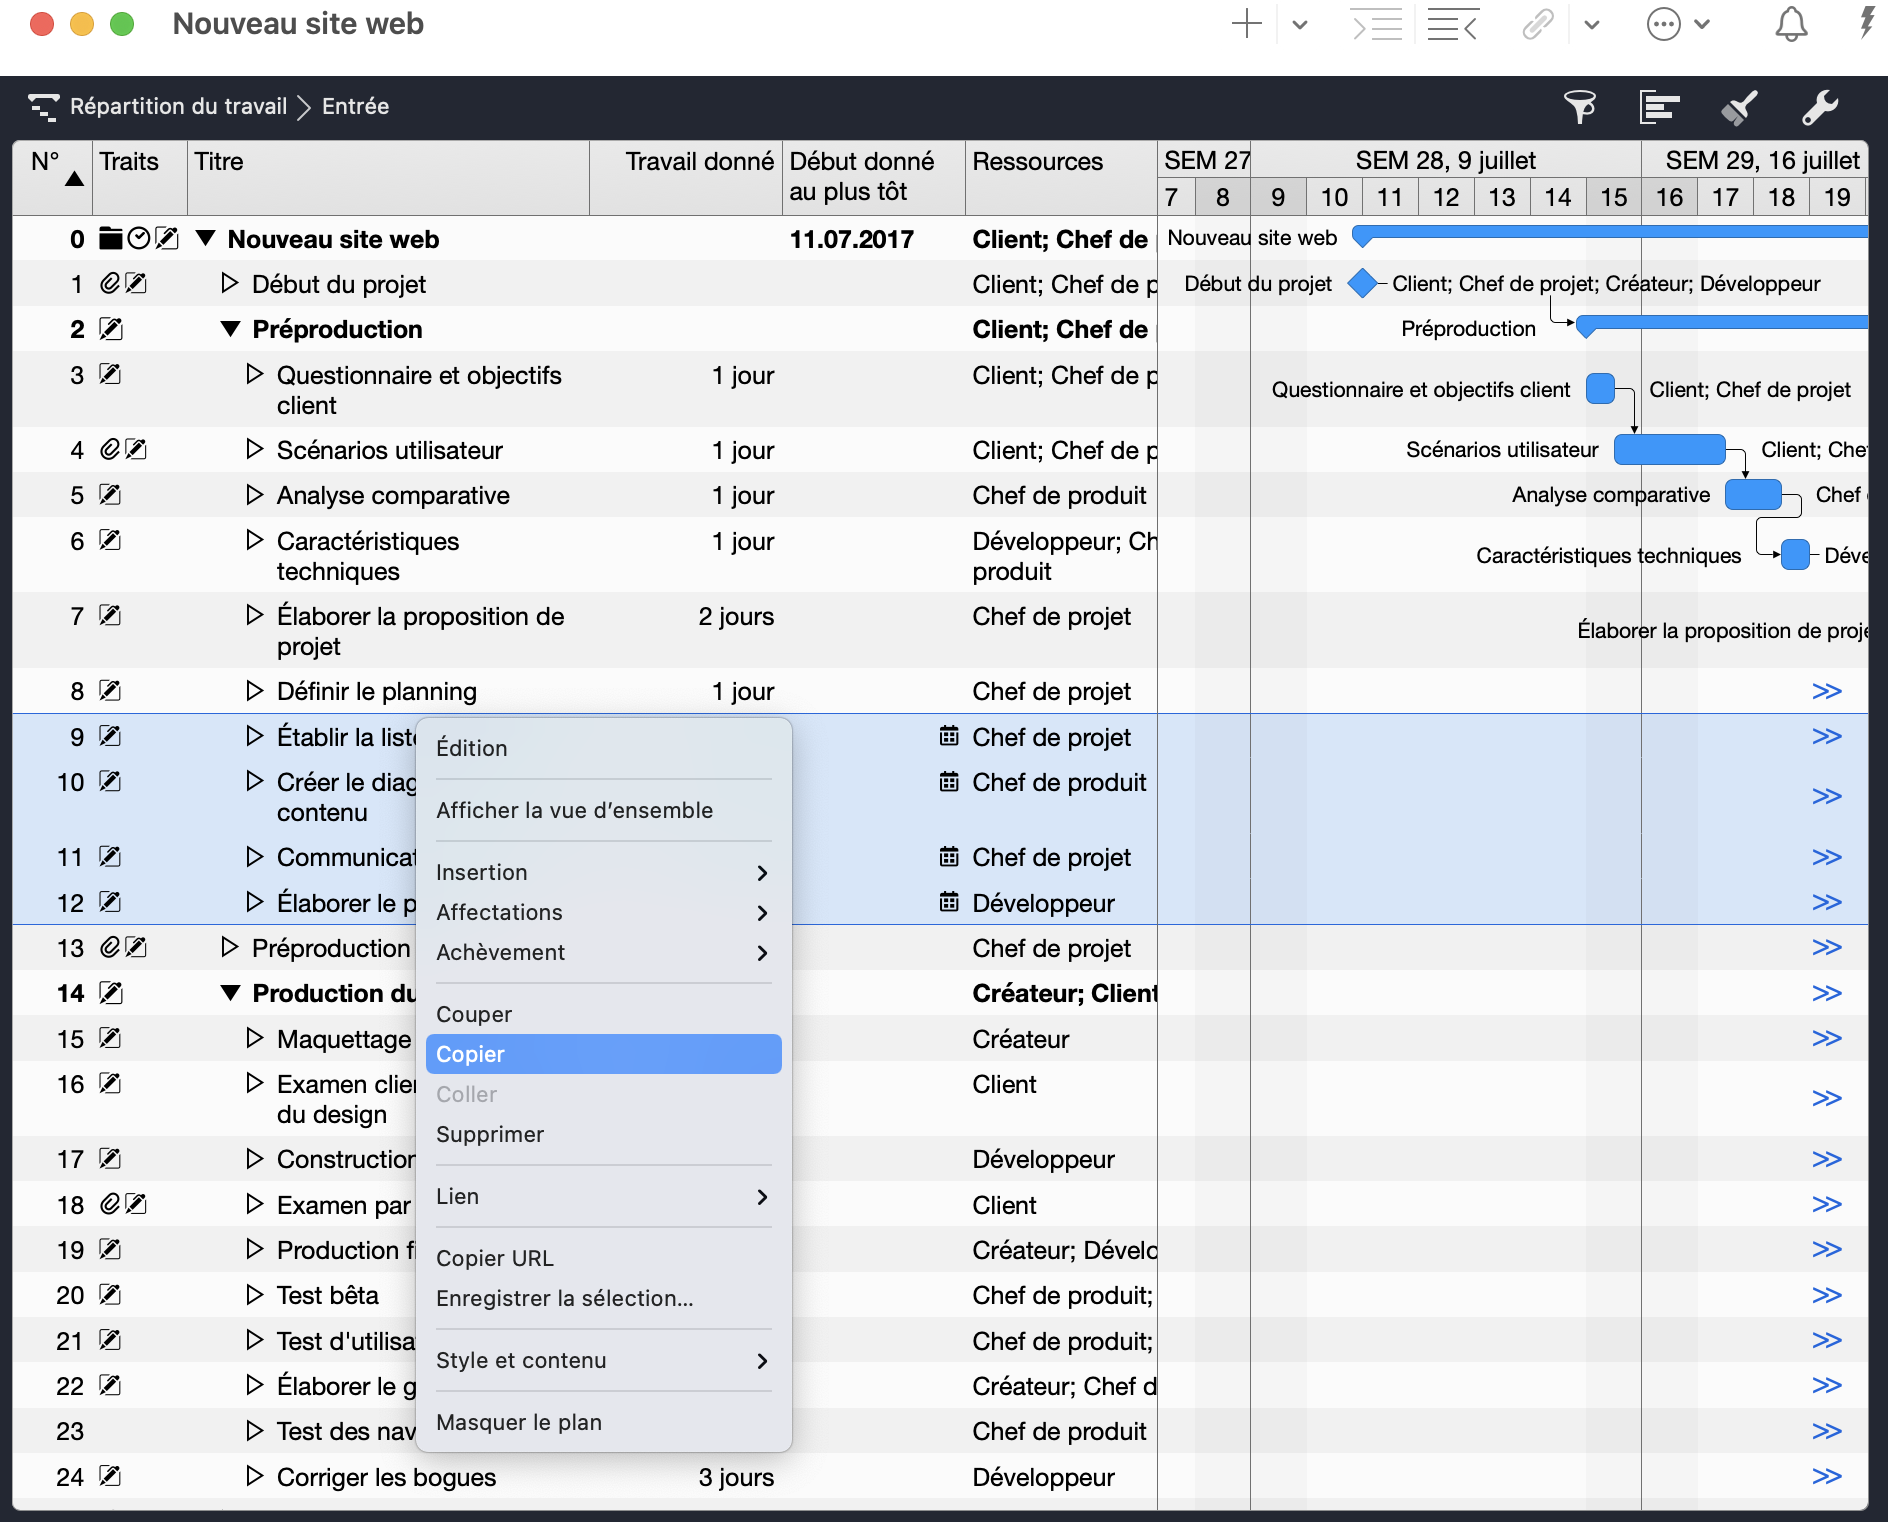Image resolution: width=1888 pixels, height=1522 pixels.
Task: Open the filter funnel icon
Action: coord(1579,107)
